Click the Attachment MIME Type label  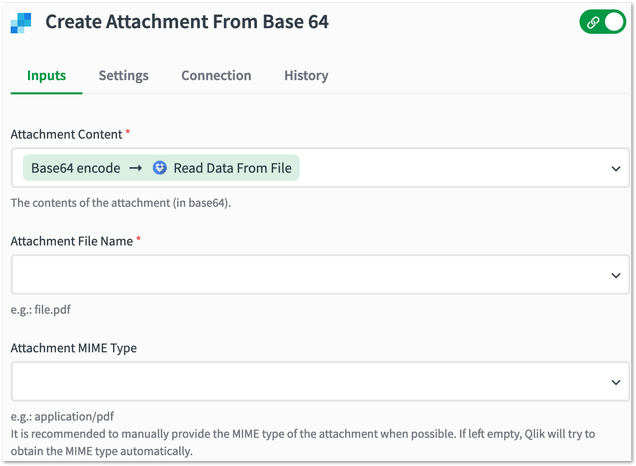click(74, 348)
